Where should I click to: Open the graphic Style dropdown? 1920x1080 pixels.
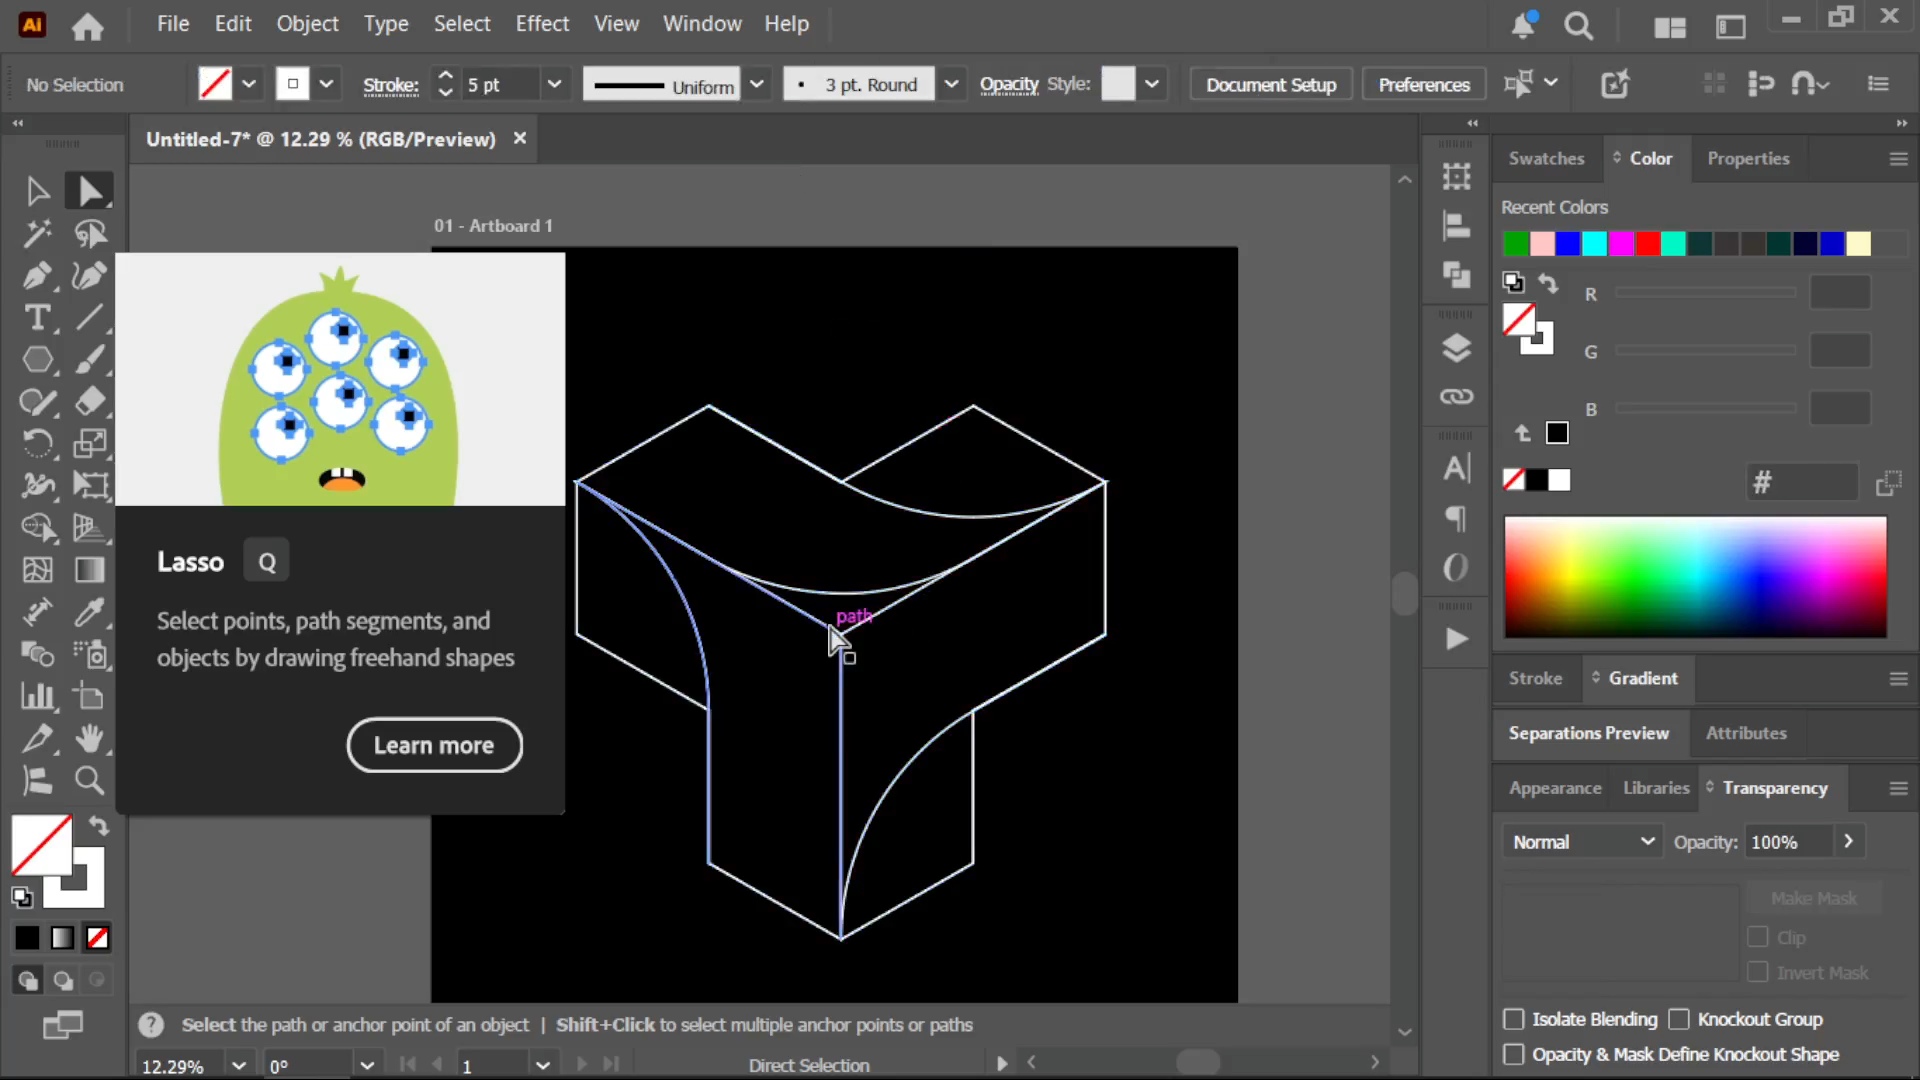(1152, 84)
